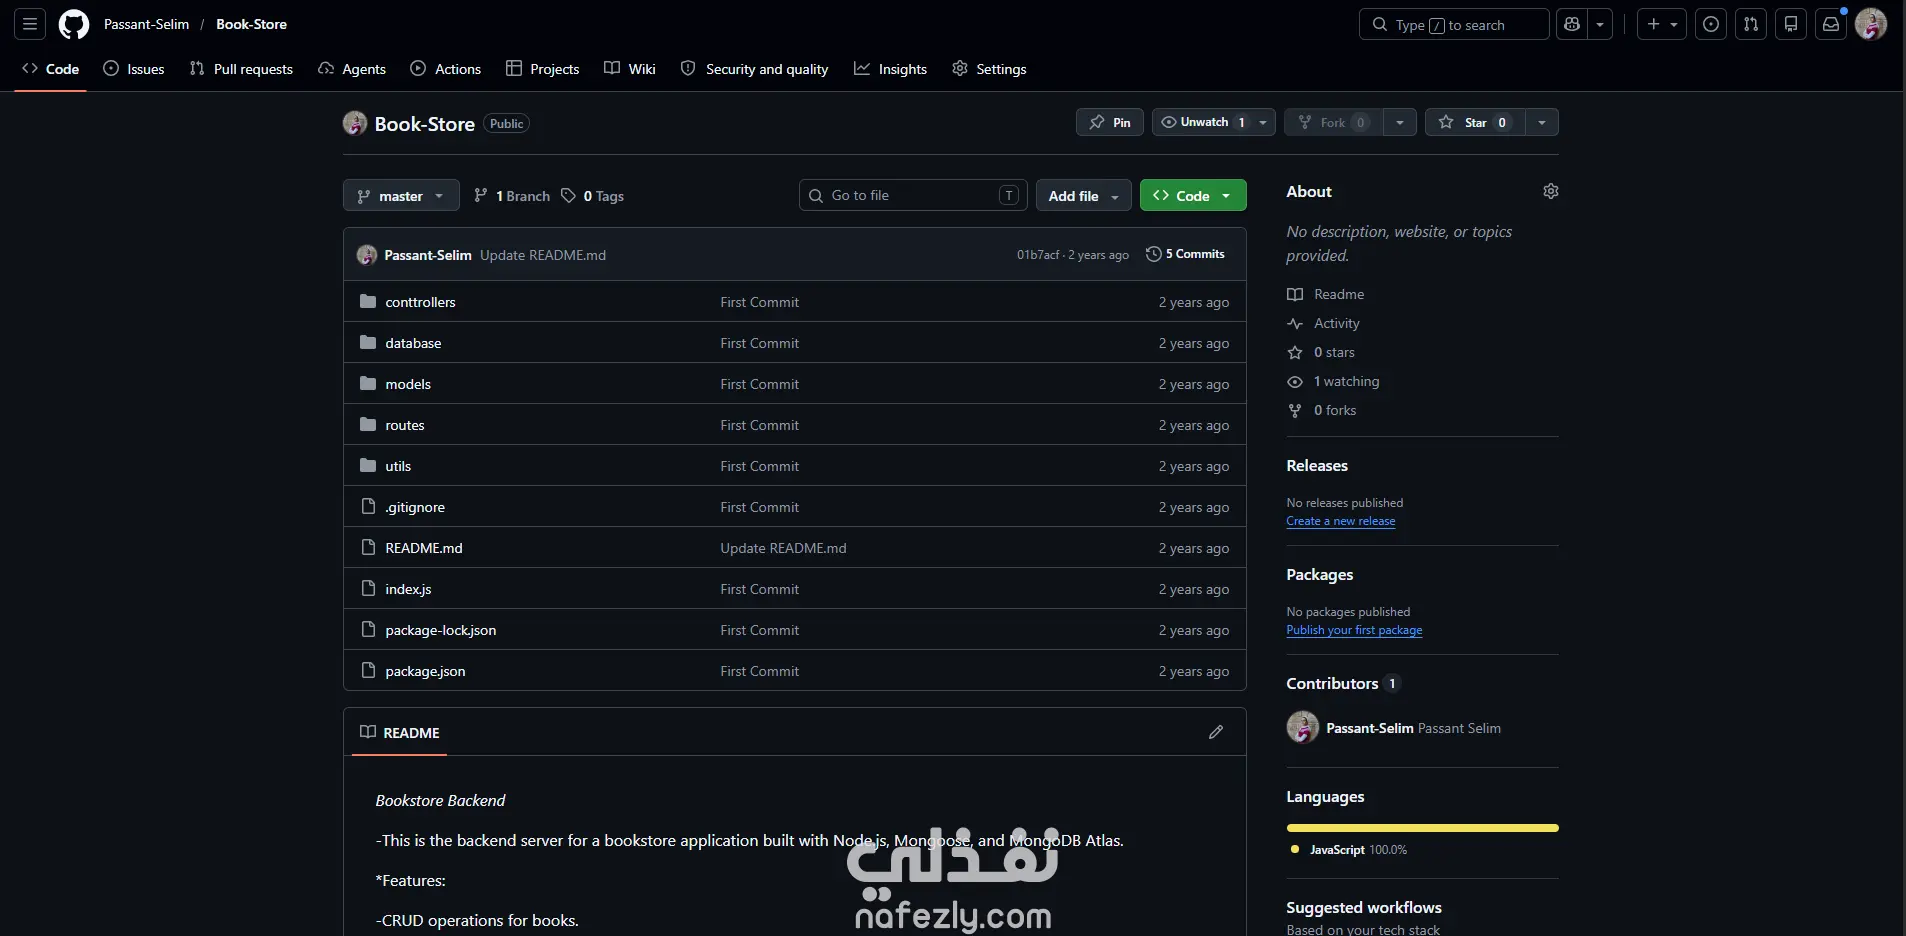Click the Type / to search box
This screenshot has height=936, width=1906.
point(1454,24)
